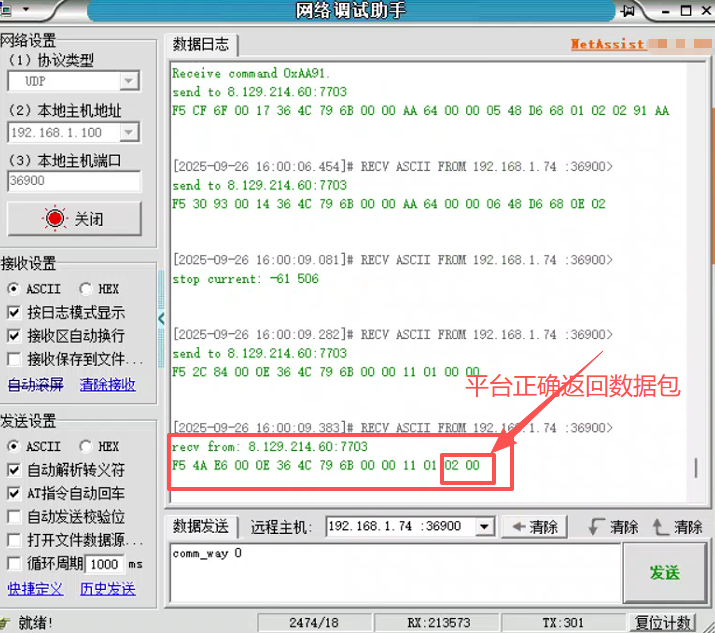The image size is (715, 633).
Task: Toggle AT指令自动回车 checkbox
Action: 14,493
